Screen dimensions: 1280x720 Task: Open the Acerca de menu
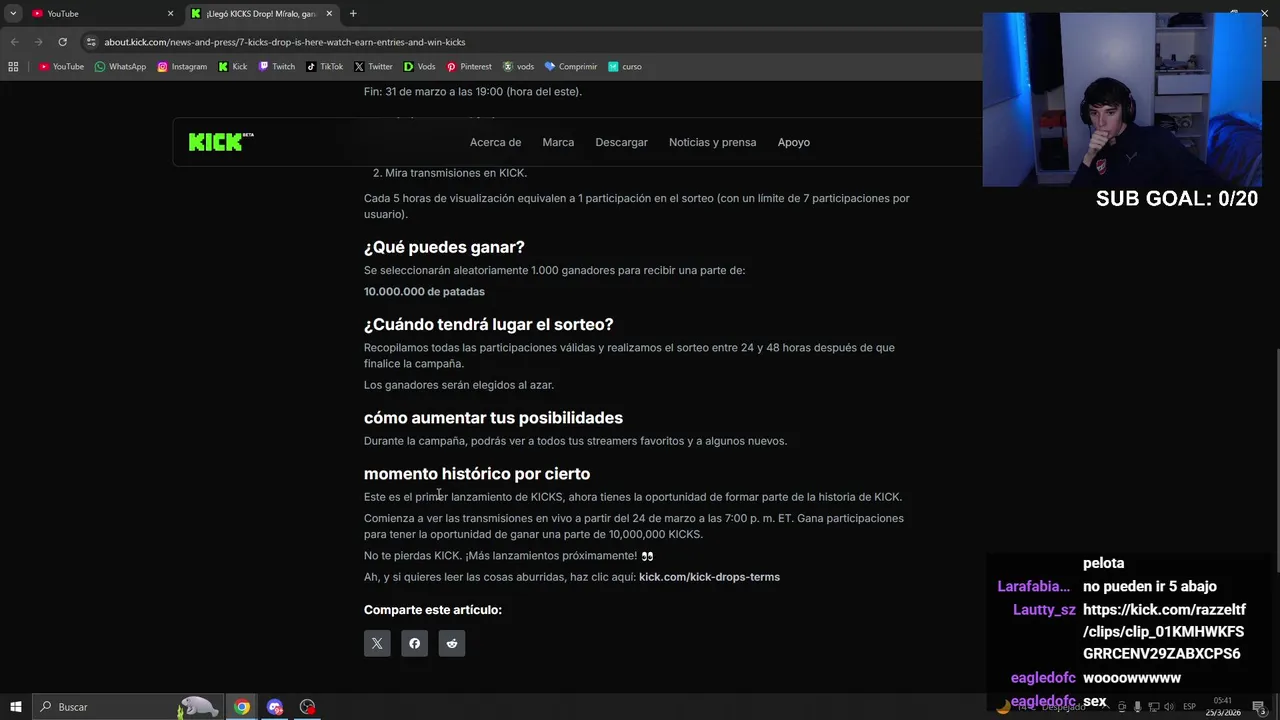click(x=495, y=142)
